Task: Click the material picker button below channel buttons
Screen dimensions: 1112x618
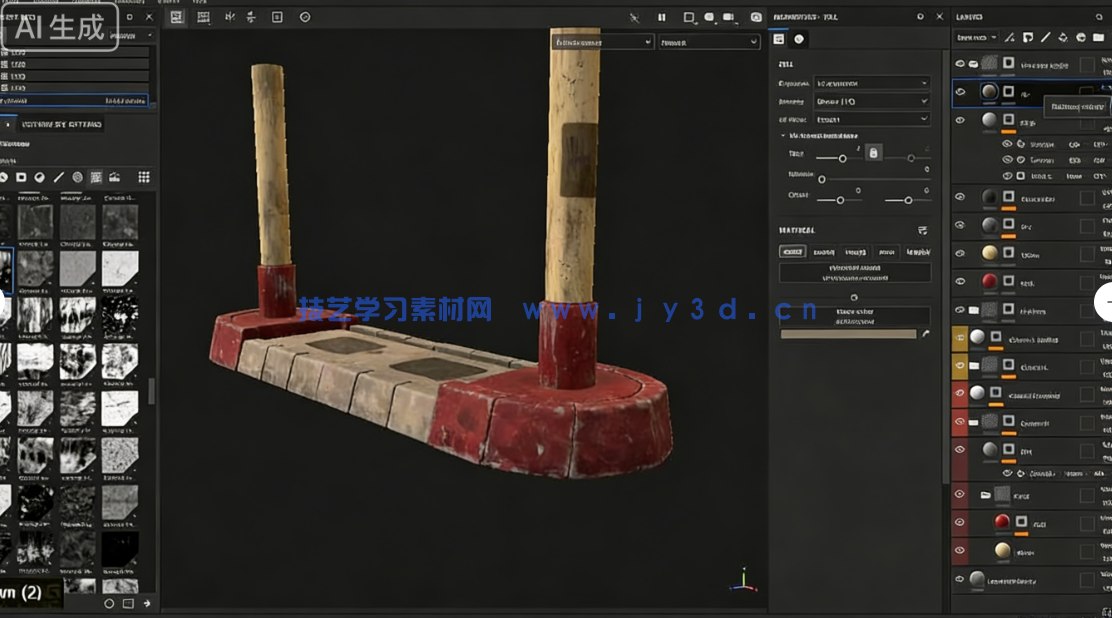Action: [x=854, y=272]
